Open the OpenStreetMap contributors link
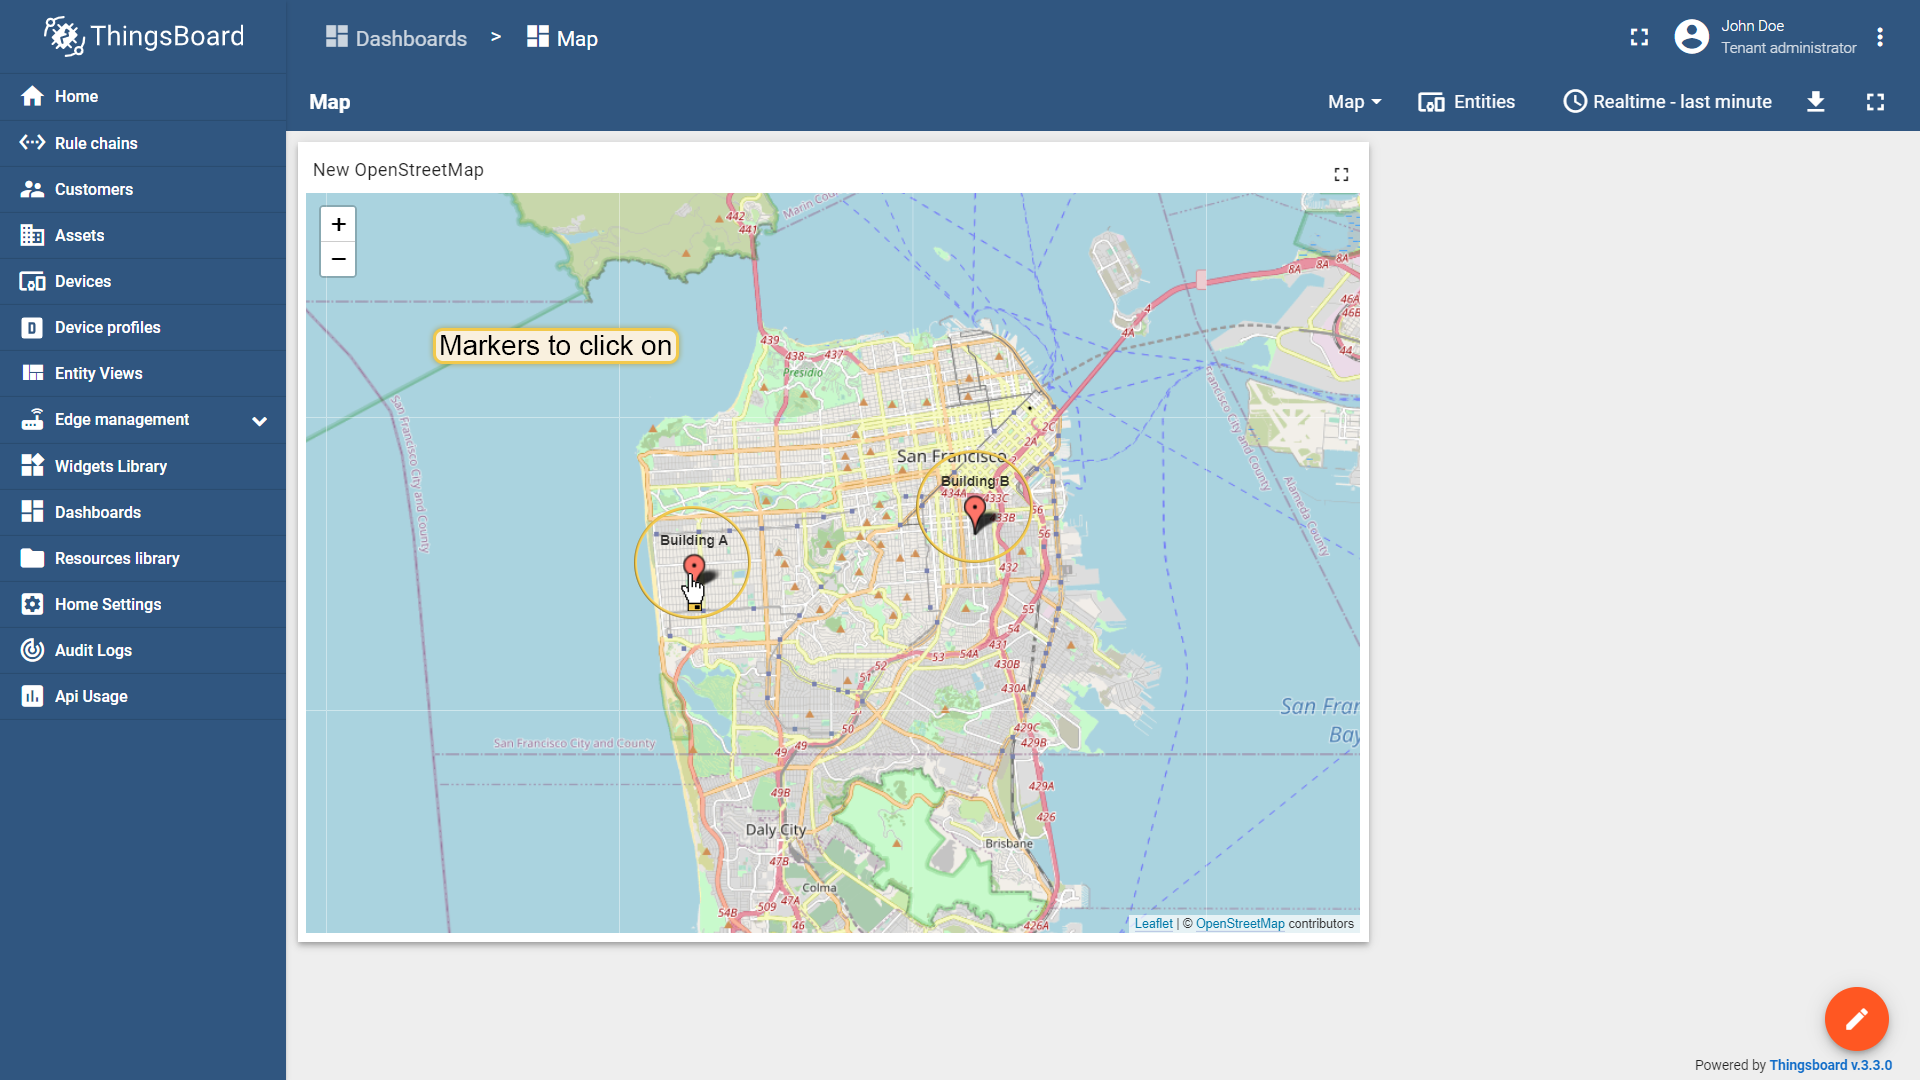1920x1080 pixels. click(x=1240, y=924)
